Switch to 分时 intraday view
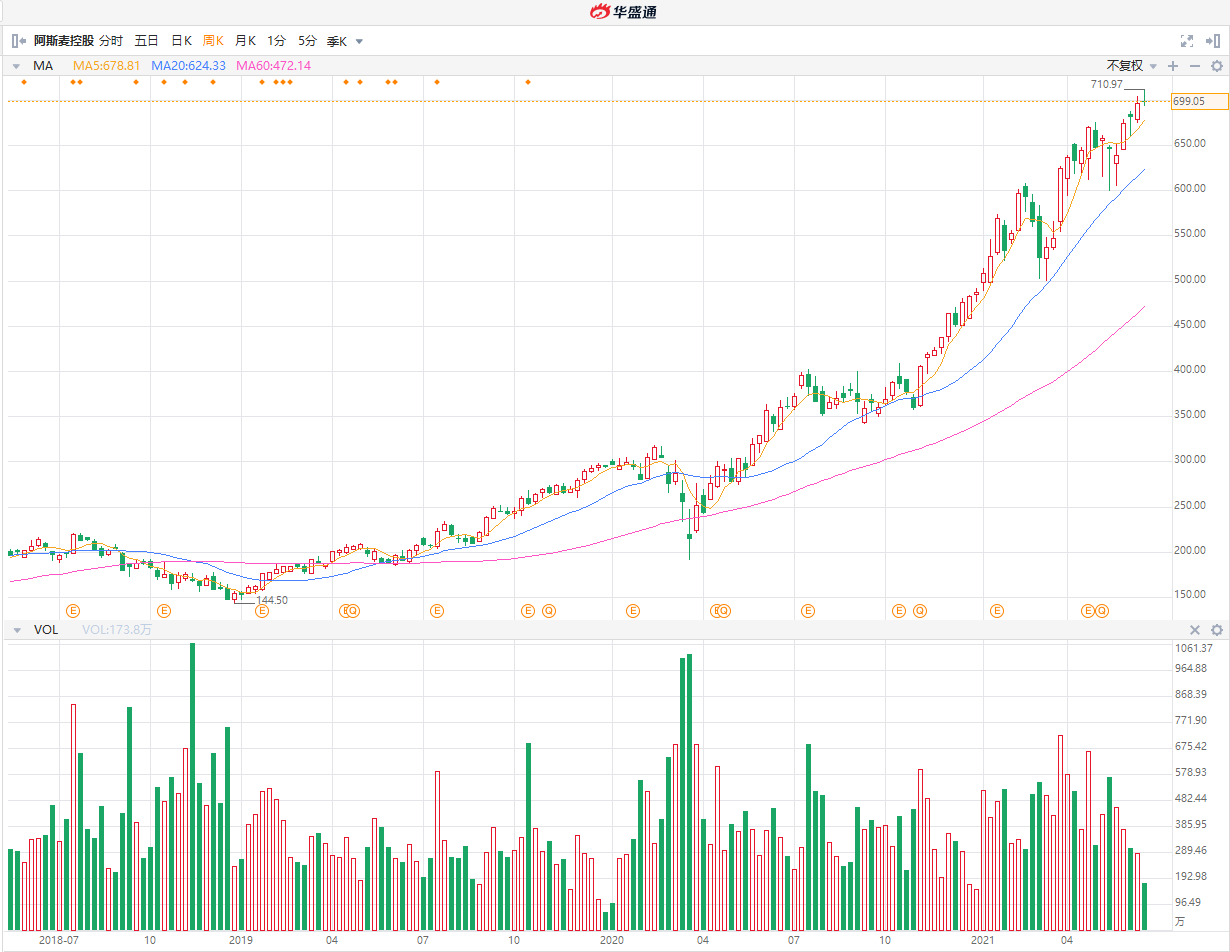The image size is (1230, 952). [111, 41]
